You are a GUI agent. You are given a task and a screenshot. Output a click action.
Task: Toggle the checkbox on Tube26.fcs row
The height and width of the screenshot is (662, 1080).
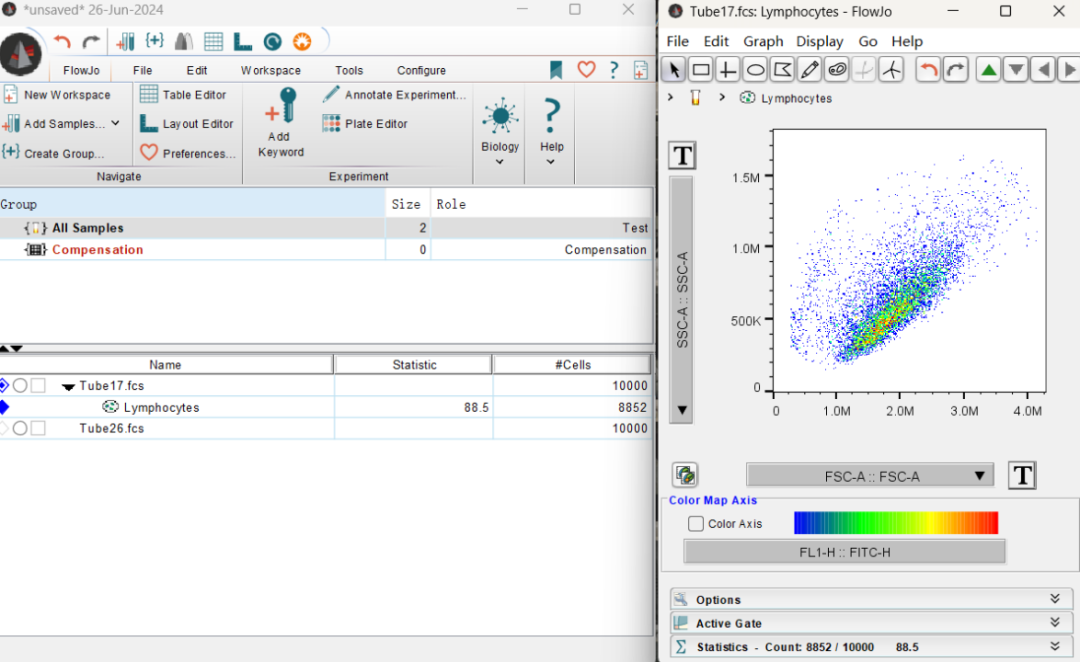pos(38,428)
